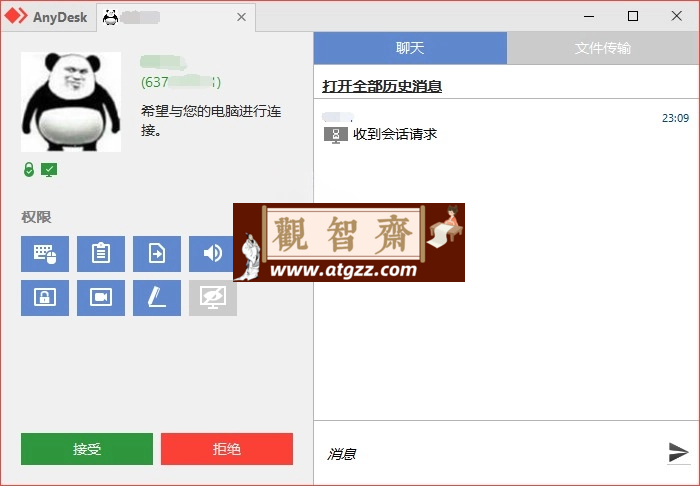Toggle the session recording permission
Image resolution: width=700 pixels, height=486 pixels.
[x=101, y=298]
